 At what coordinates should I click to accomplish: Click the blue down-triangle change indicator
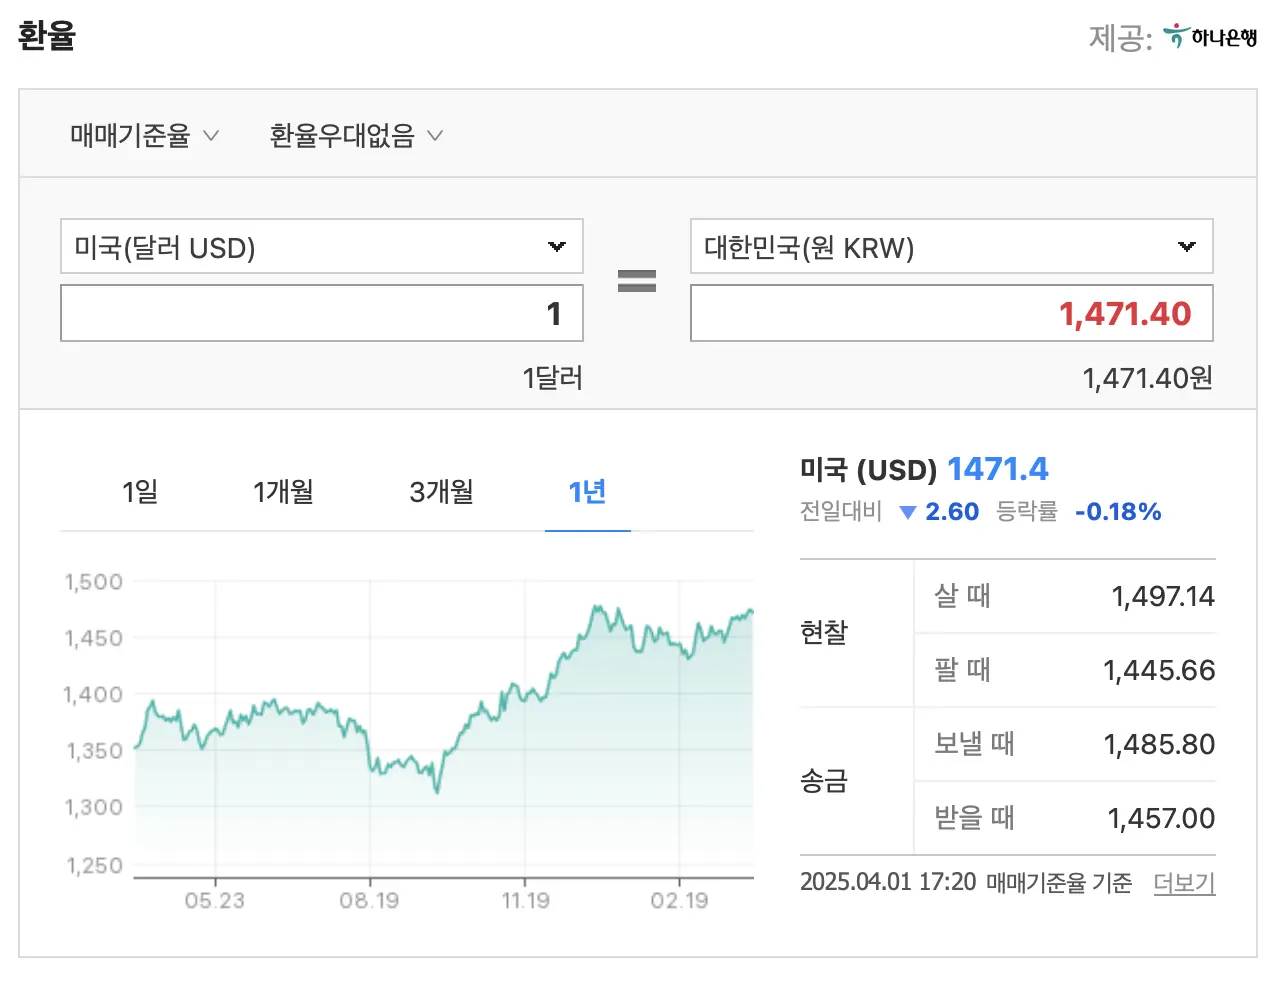pyautogui.click(x=908, y=511)
